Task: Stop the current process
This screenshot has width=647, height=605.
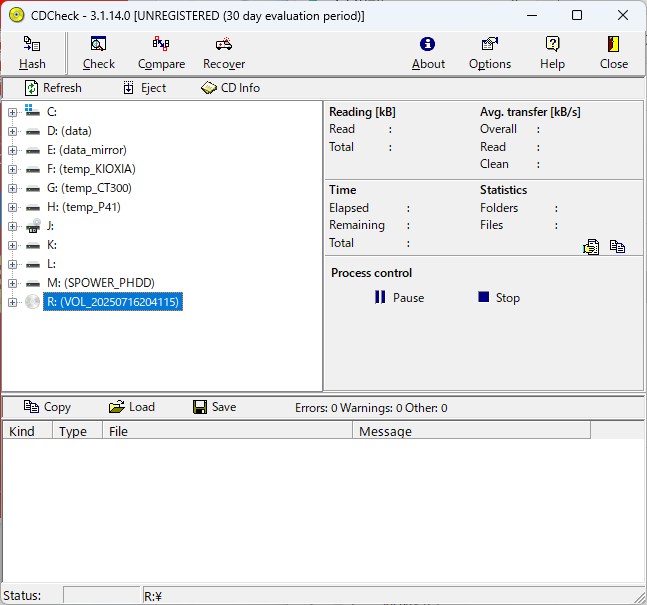Action: [499, 298]
